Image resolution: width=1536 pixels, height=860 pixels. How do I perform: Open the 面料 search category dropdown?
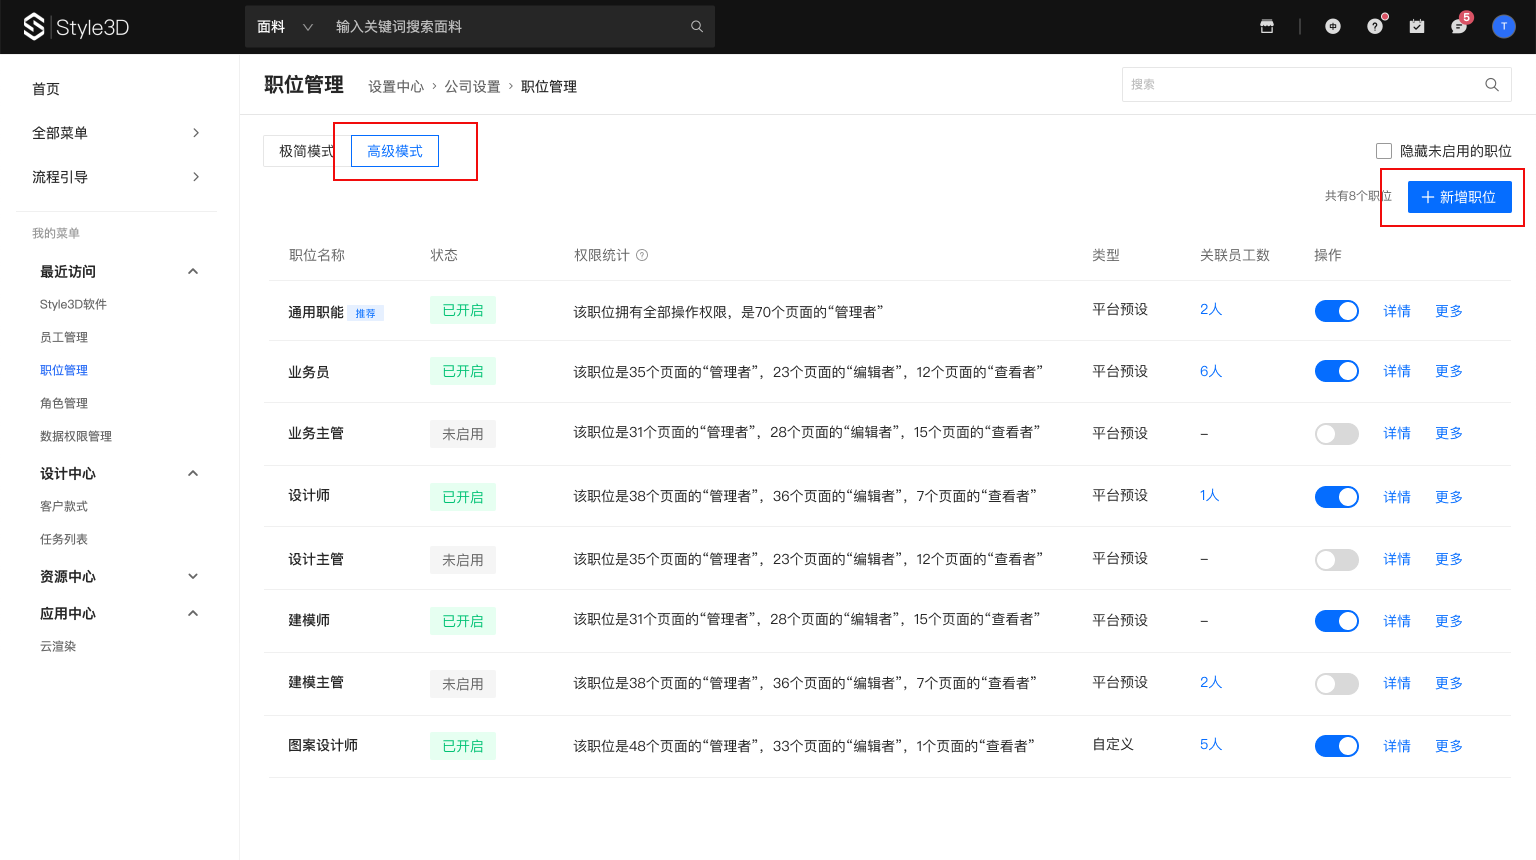[x=285, y=27]
